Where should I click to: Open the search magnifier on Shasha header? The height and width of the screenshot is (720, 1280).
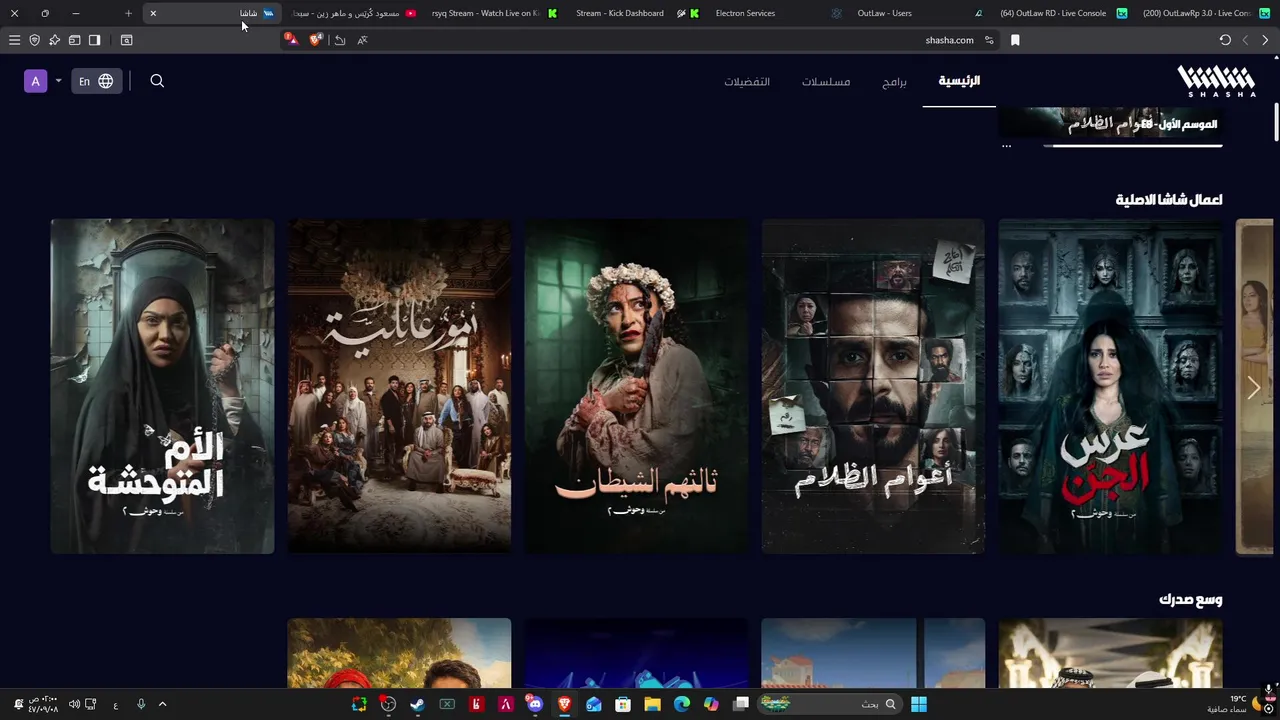(157, 81)
